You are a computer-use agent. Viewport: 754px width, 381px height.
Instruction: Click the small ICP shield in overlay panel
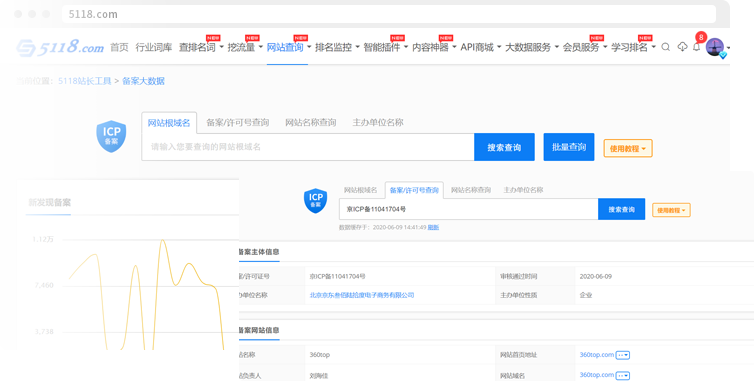click(315, 201)
